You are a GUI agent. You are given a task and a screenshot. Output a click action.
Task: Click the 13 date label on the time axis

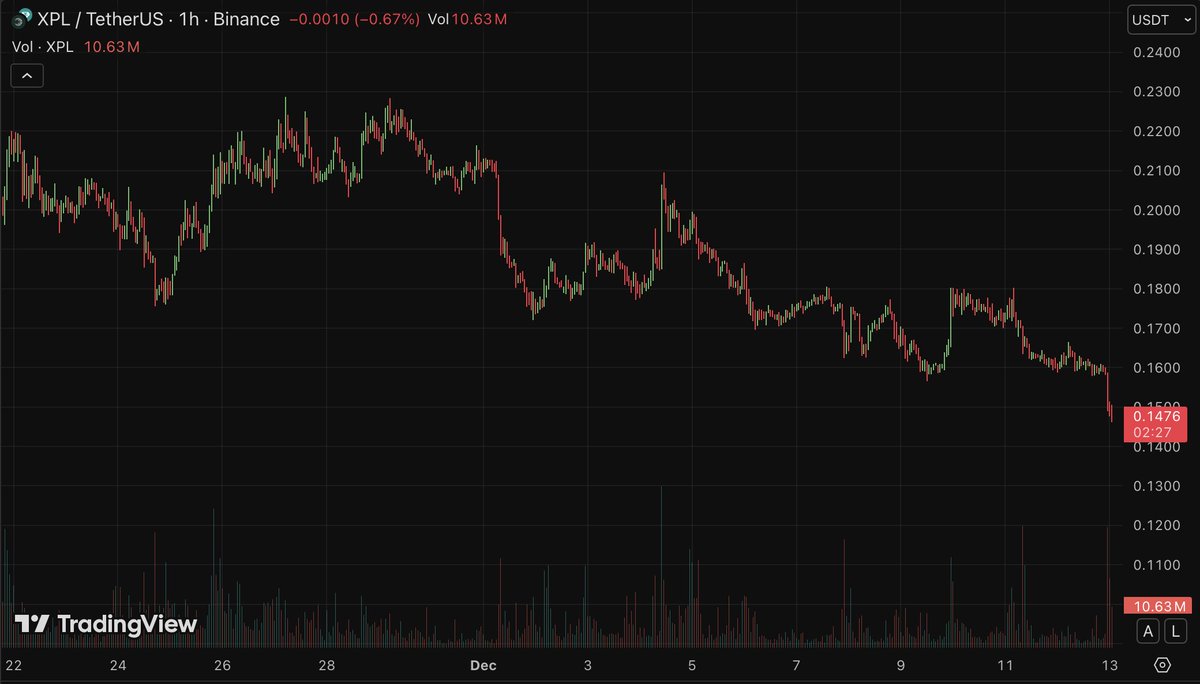[1109, 665]
